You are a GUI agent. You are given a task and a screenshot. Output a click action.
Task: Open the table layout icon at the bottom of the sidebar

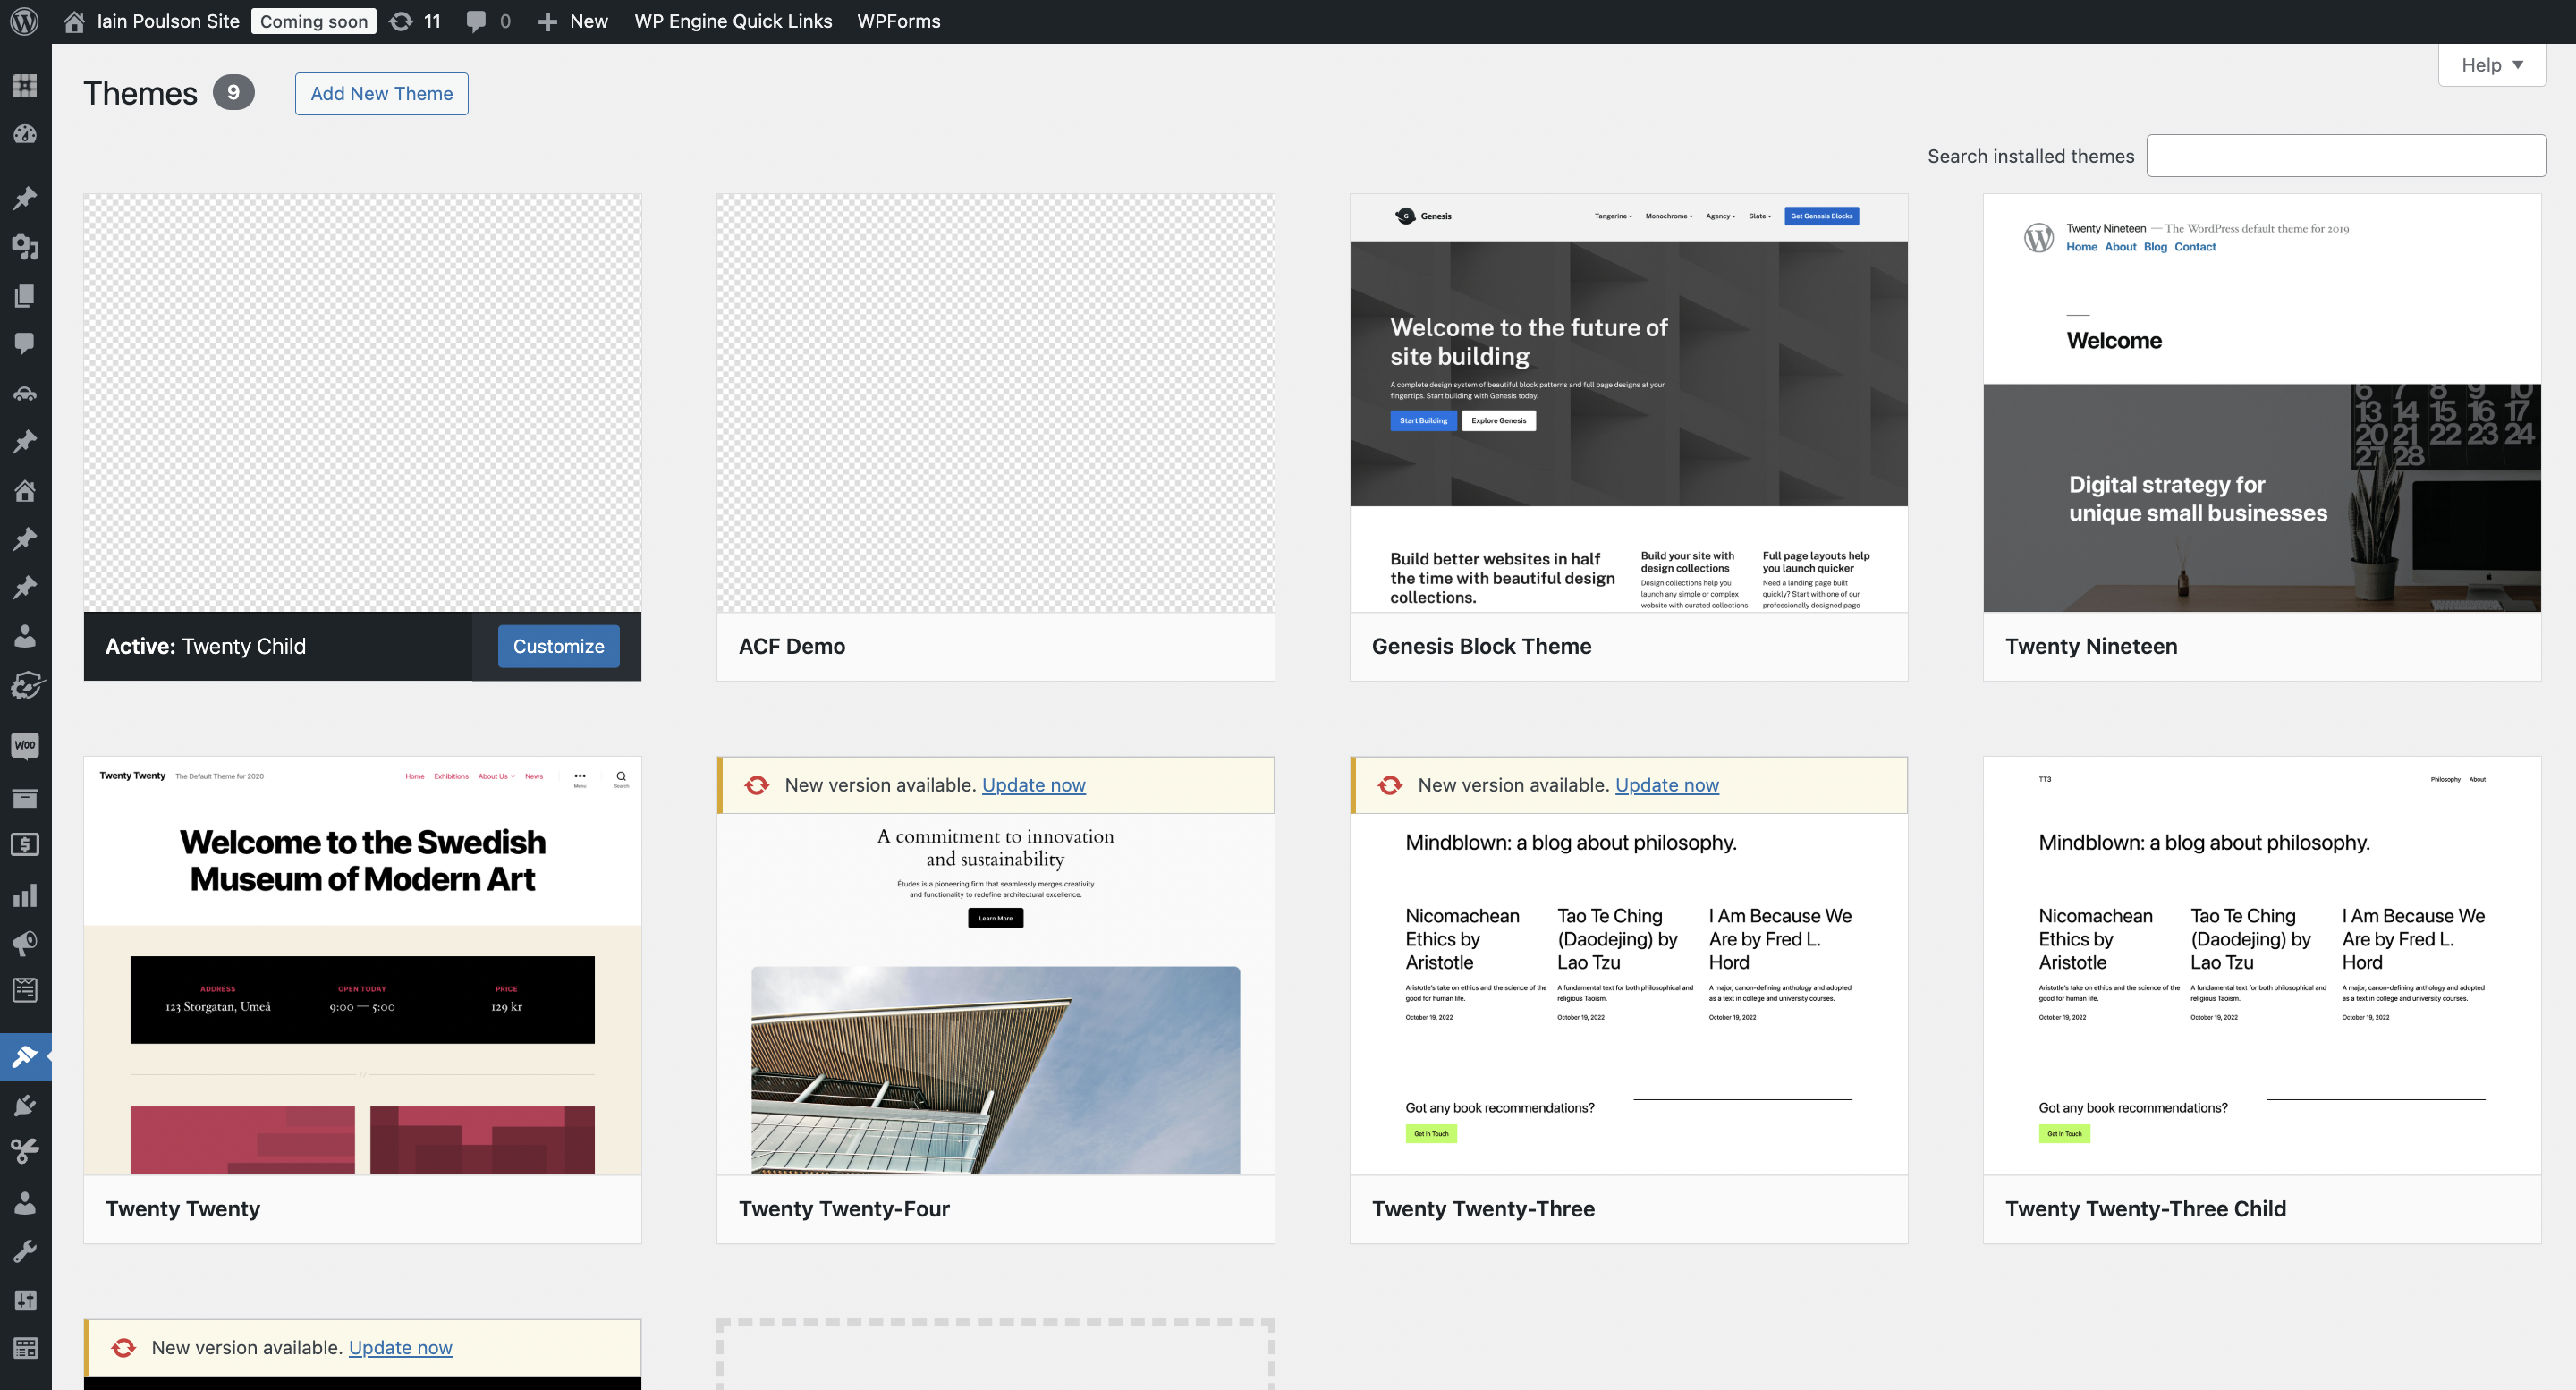click(x=25, y=1348)
